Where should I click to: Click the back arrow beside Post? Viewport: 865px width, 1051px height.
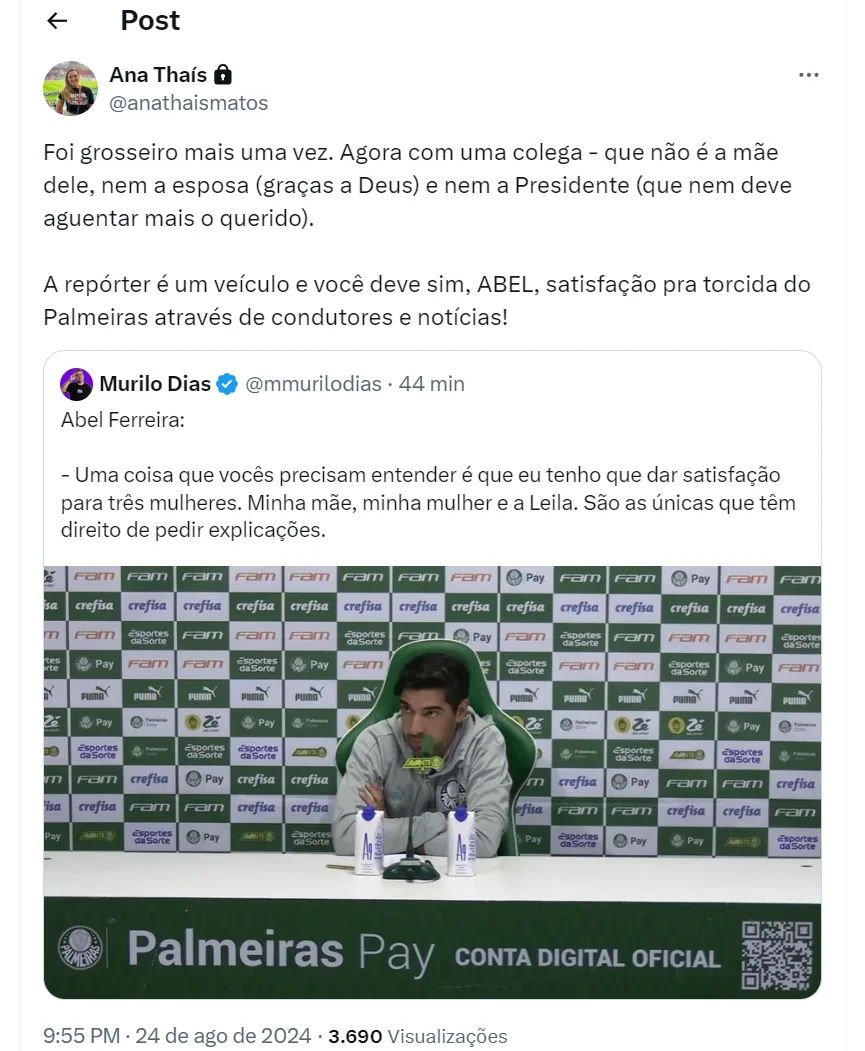click(x=57, y=21)
